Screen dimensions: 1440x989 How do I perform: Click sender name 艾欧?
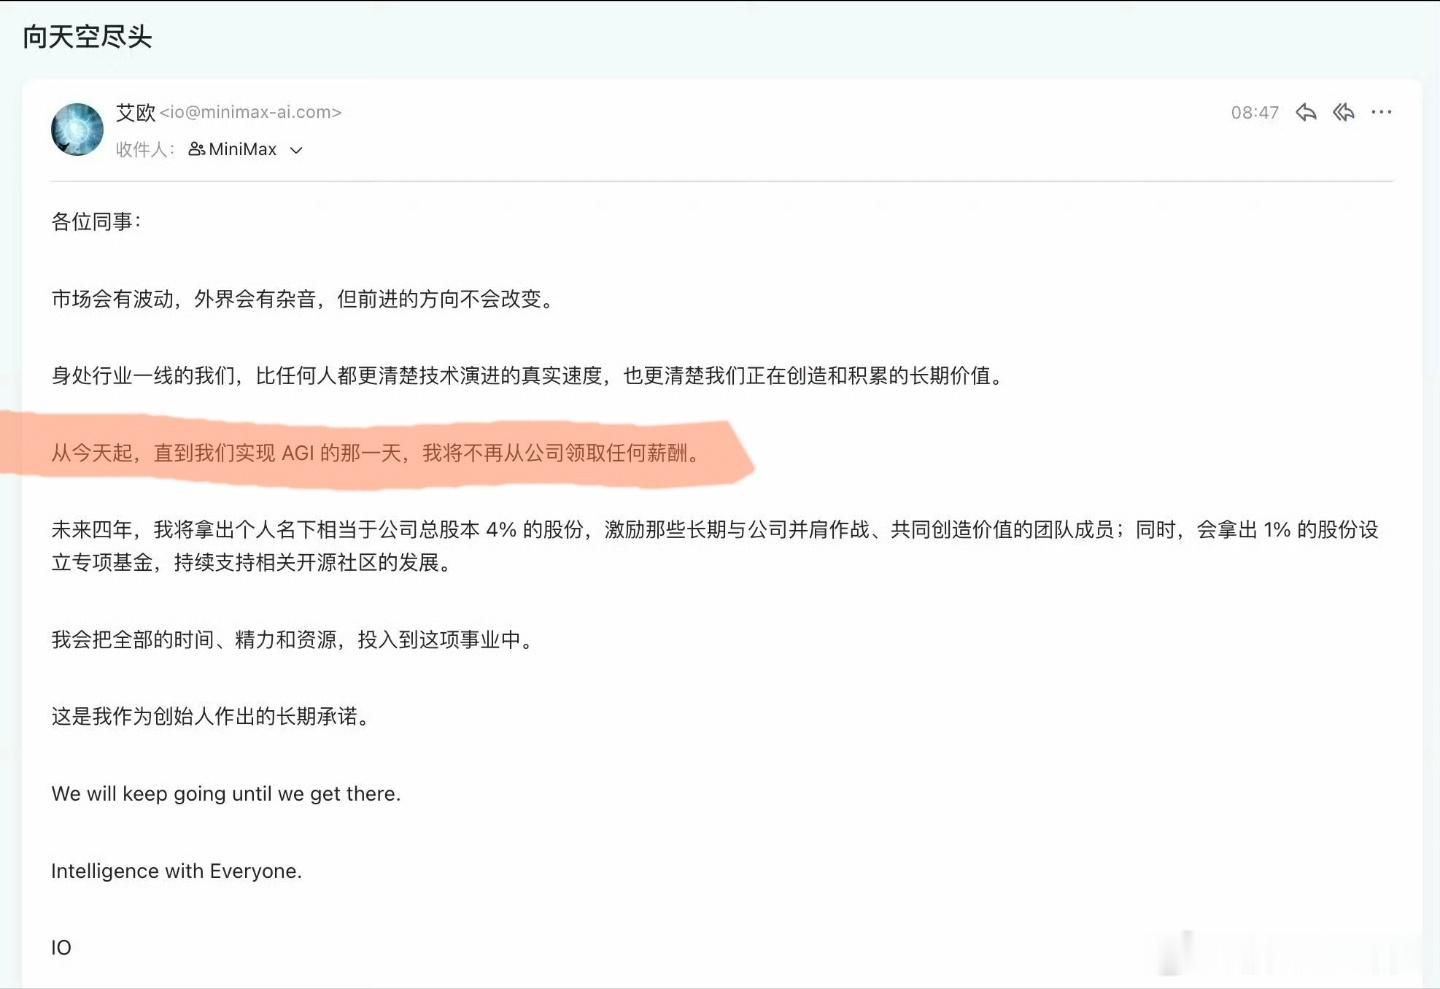[136, 112]
